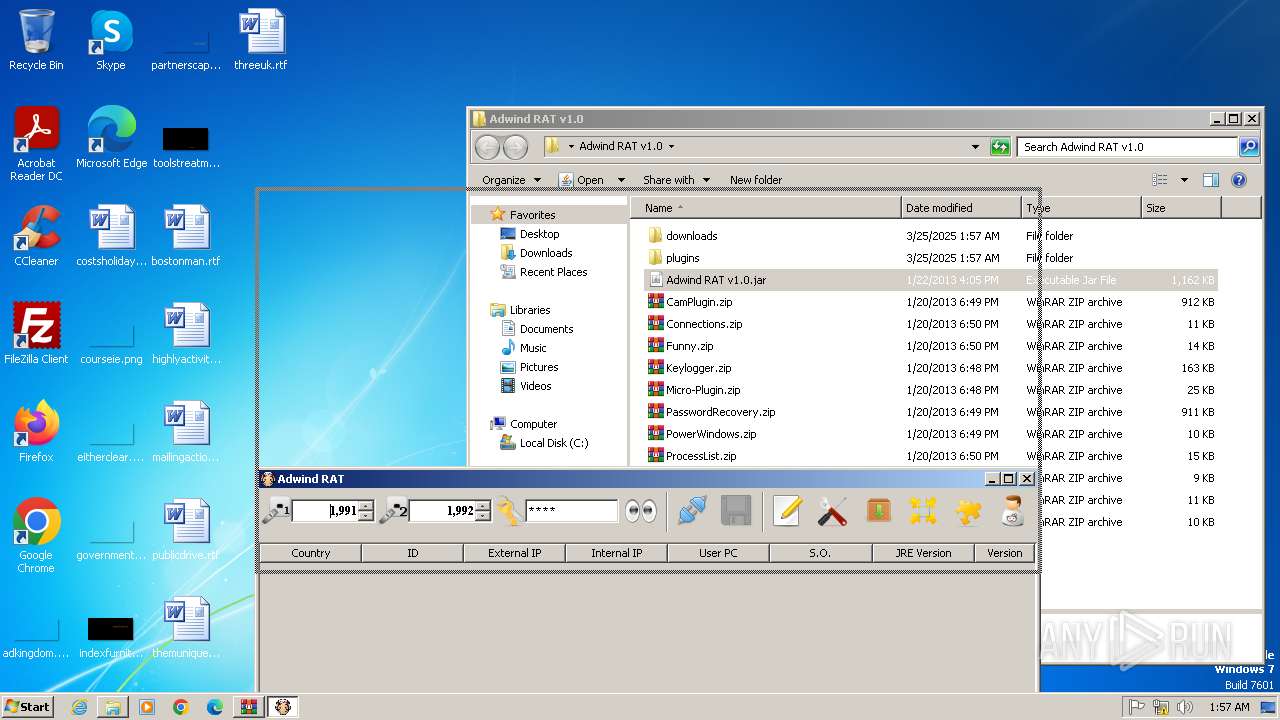Click the green refresh button in Explorer
1280x720 pixels.
coord(1000,147)
